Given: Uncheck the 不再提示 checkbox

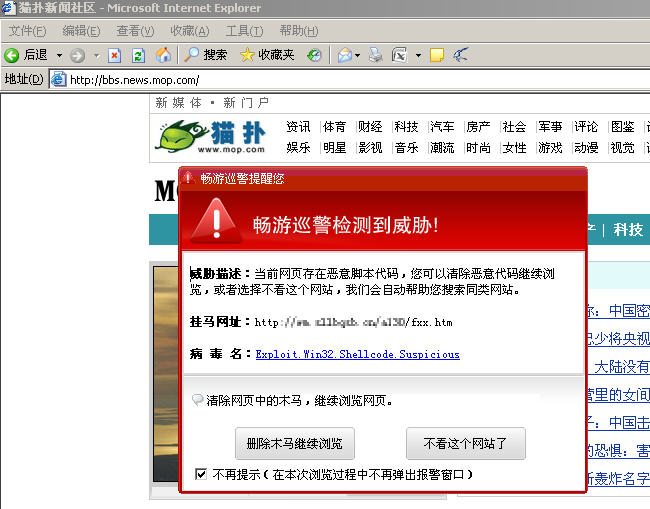Looking at the screenshot, I should [x=201, y=474].
